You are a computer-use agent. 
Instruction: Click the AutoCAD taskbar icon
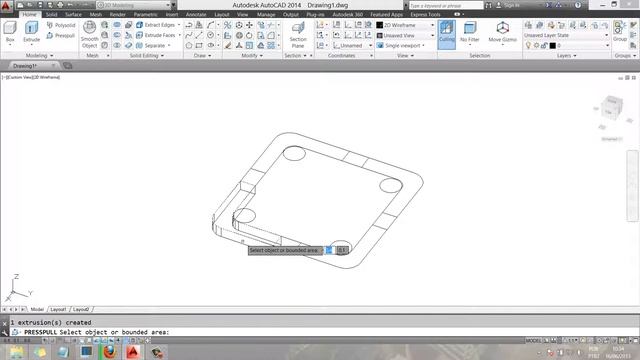click(x=133, y=352)
